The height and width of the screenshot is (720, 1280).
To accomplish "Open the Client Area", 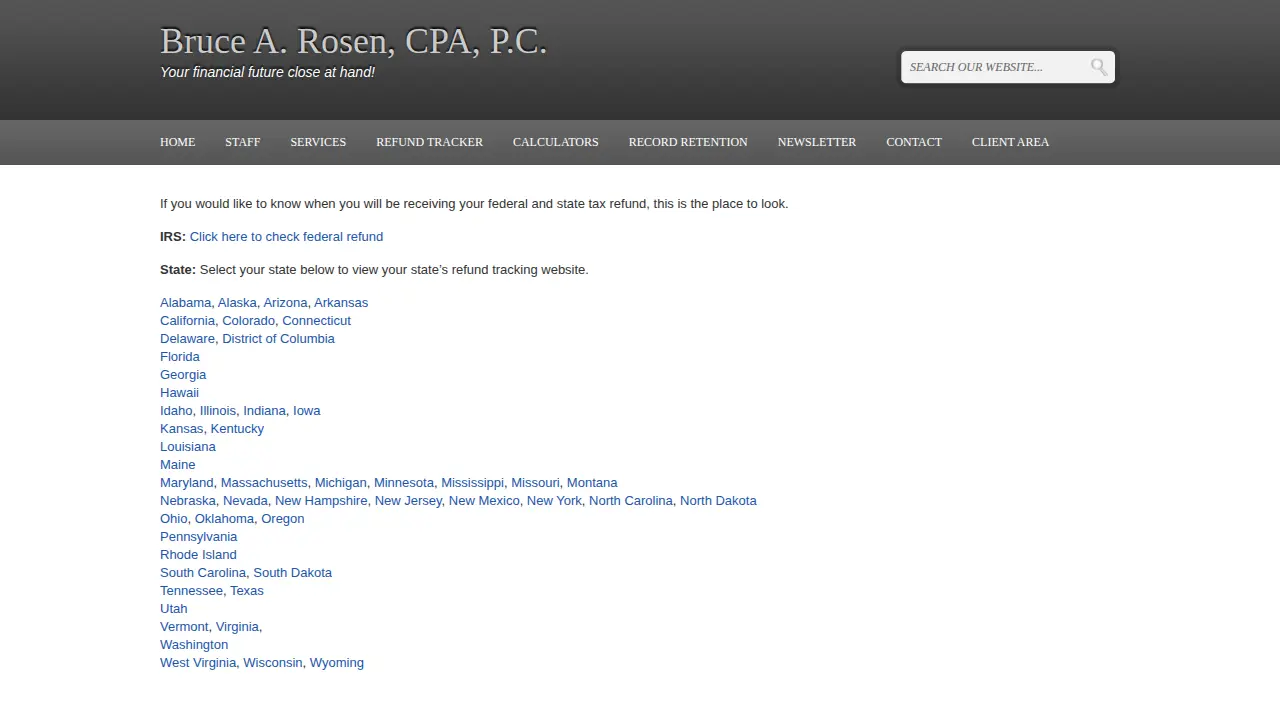I will point(1010,142).
